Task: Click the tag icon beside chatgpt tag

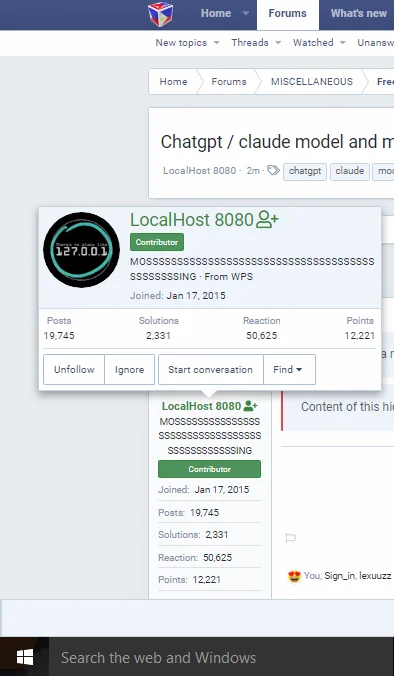Action: coord(273,170)
